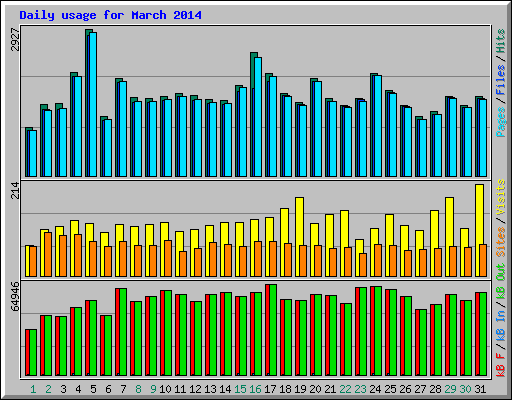Select the green kB bar for day 17
The width and height of the screenshot is (512, 400).
pos(273,330)
